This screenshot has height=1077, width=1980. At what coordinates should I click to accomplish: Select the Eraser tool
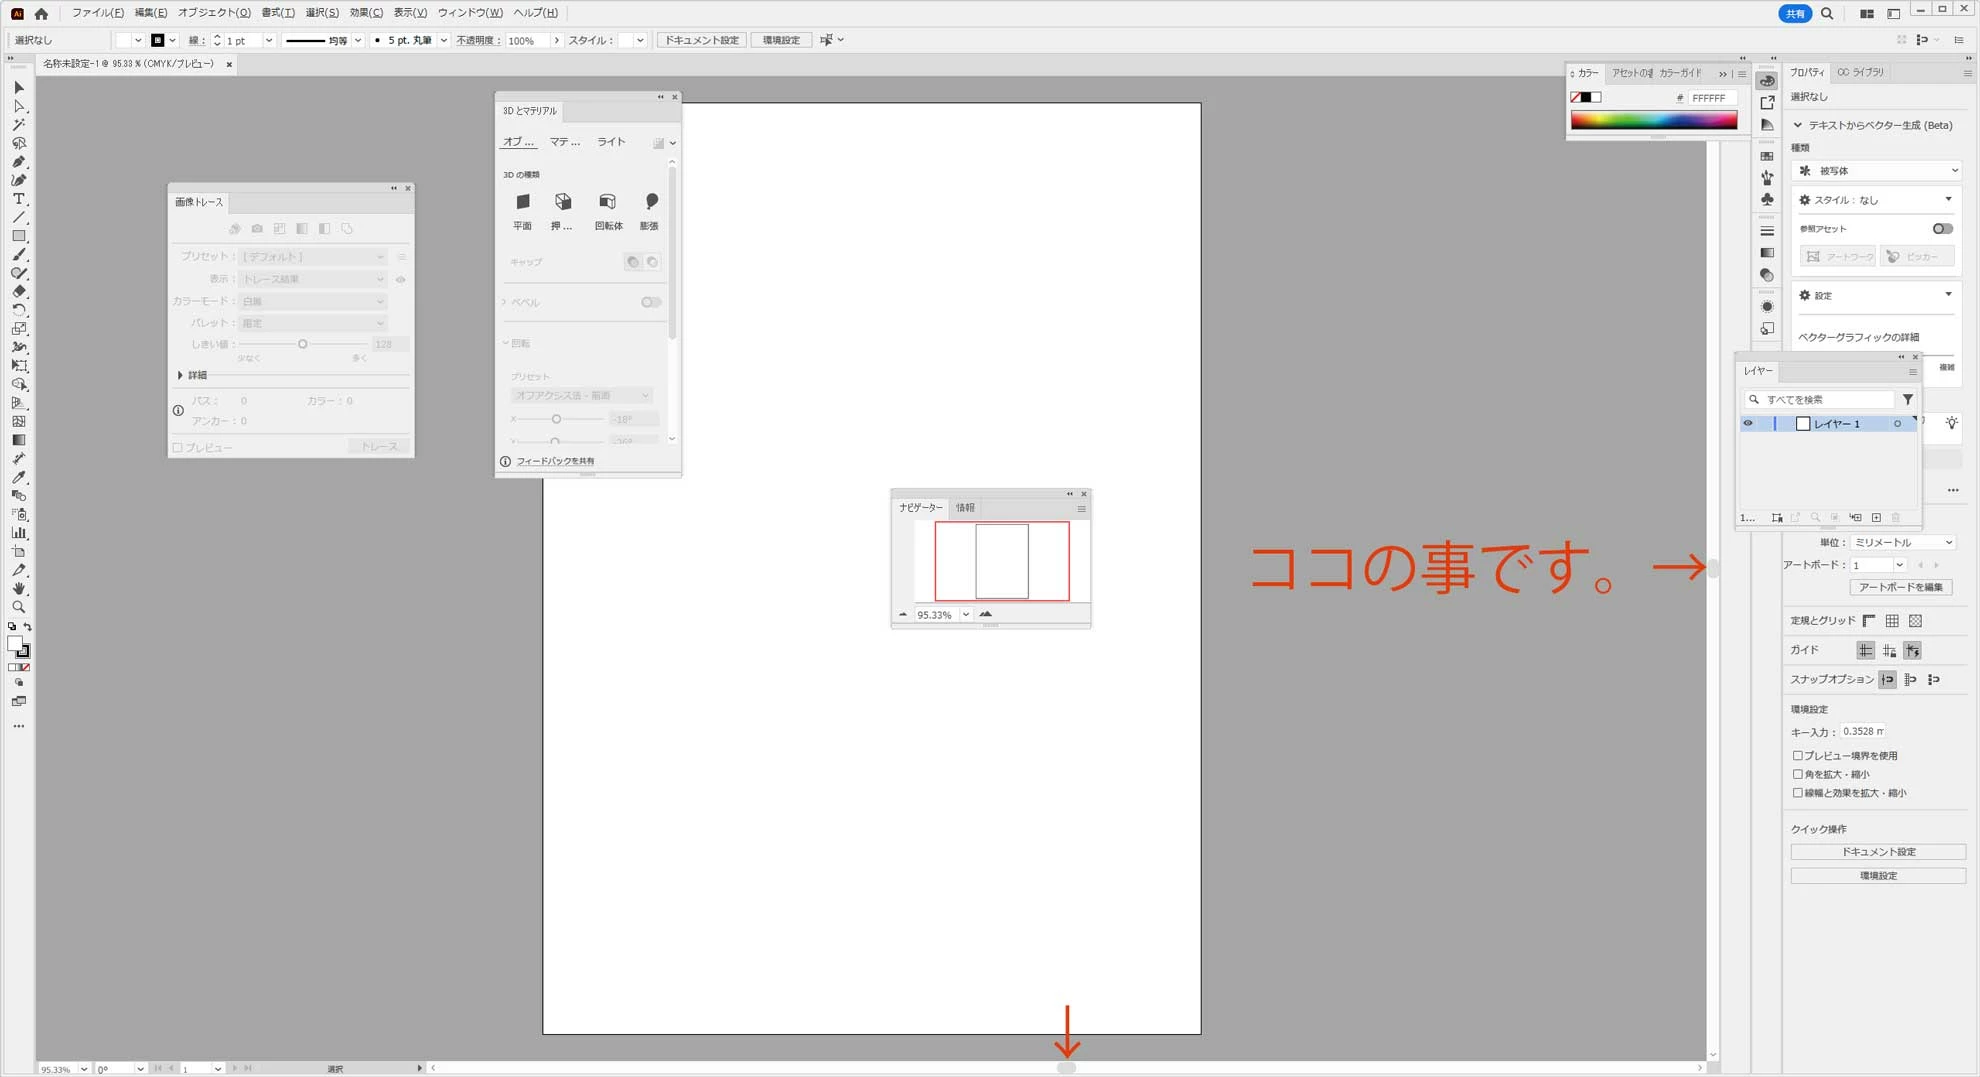pos(18,291)
